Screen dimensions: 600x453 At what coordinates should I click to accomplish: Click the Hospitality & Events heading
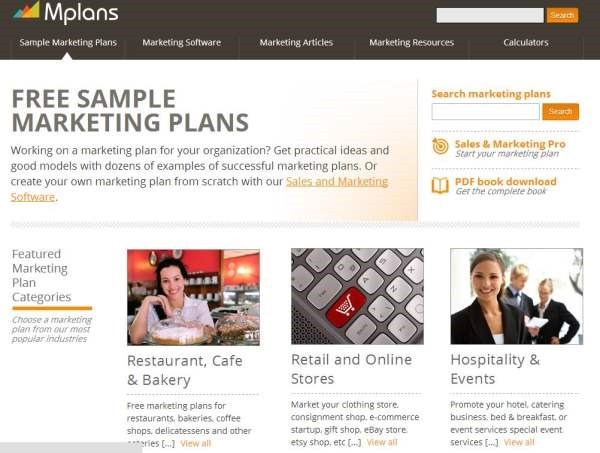pos(495,369)
